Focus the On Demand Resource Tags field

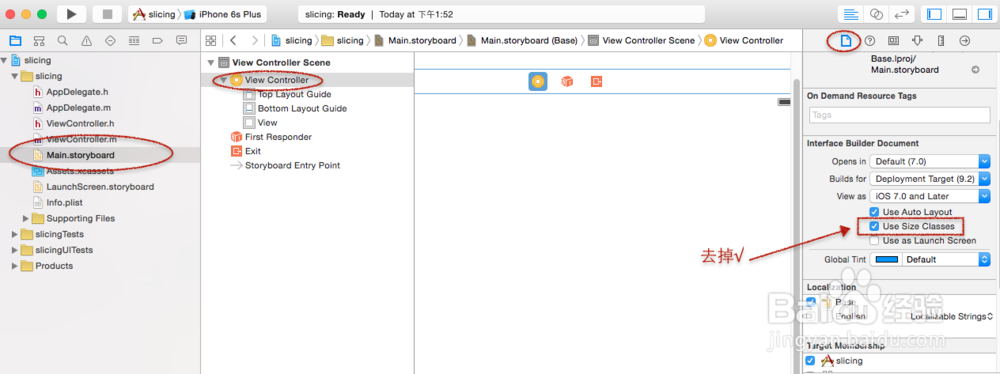point(899,115)
